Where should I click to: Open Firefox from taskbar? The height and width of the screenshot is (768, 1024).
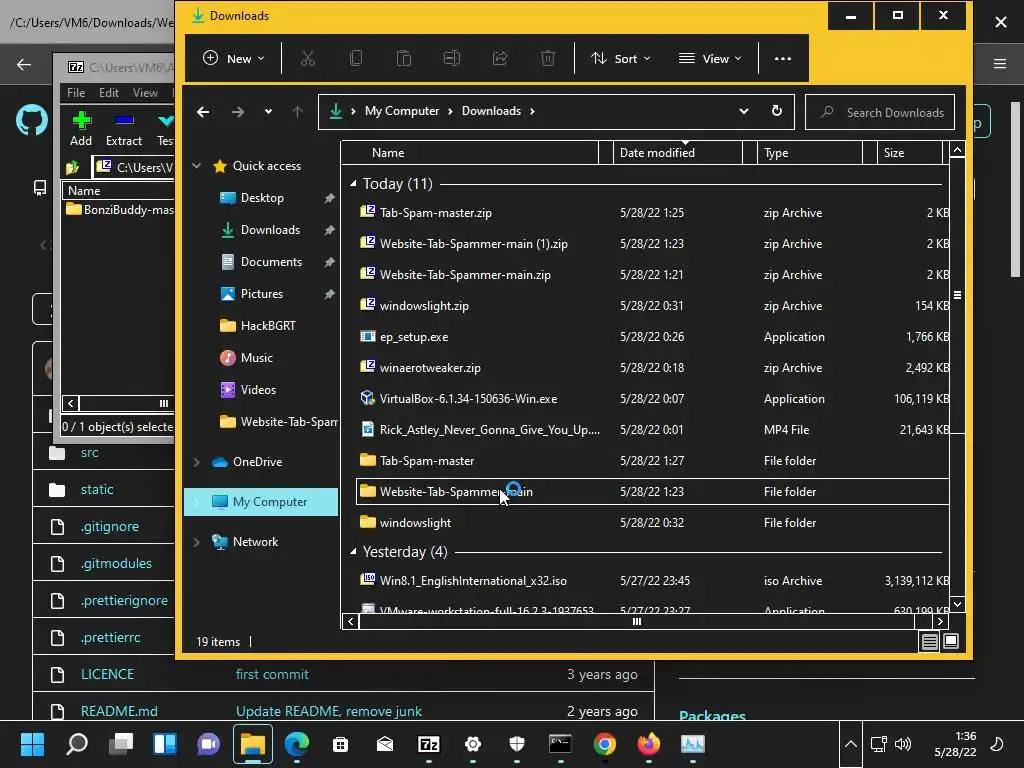648,744
